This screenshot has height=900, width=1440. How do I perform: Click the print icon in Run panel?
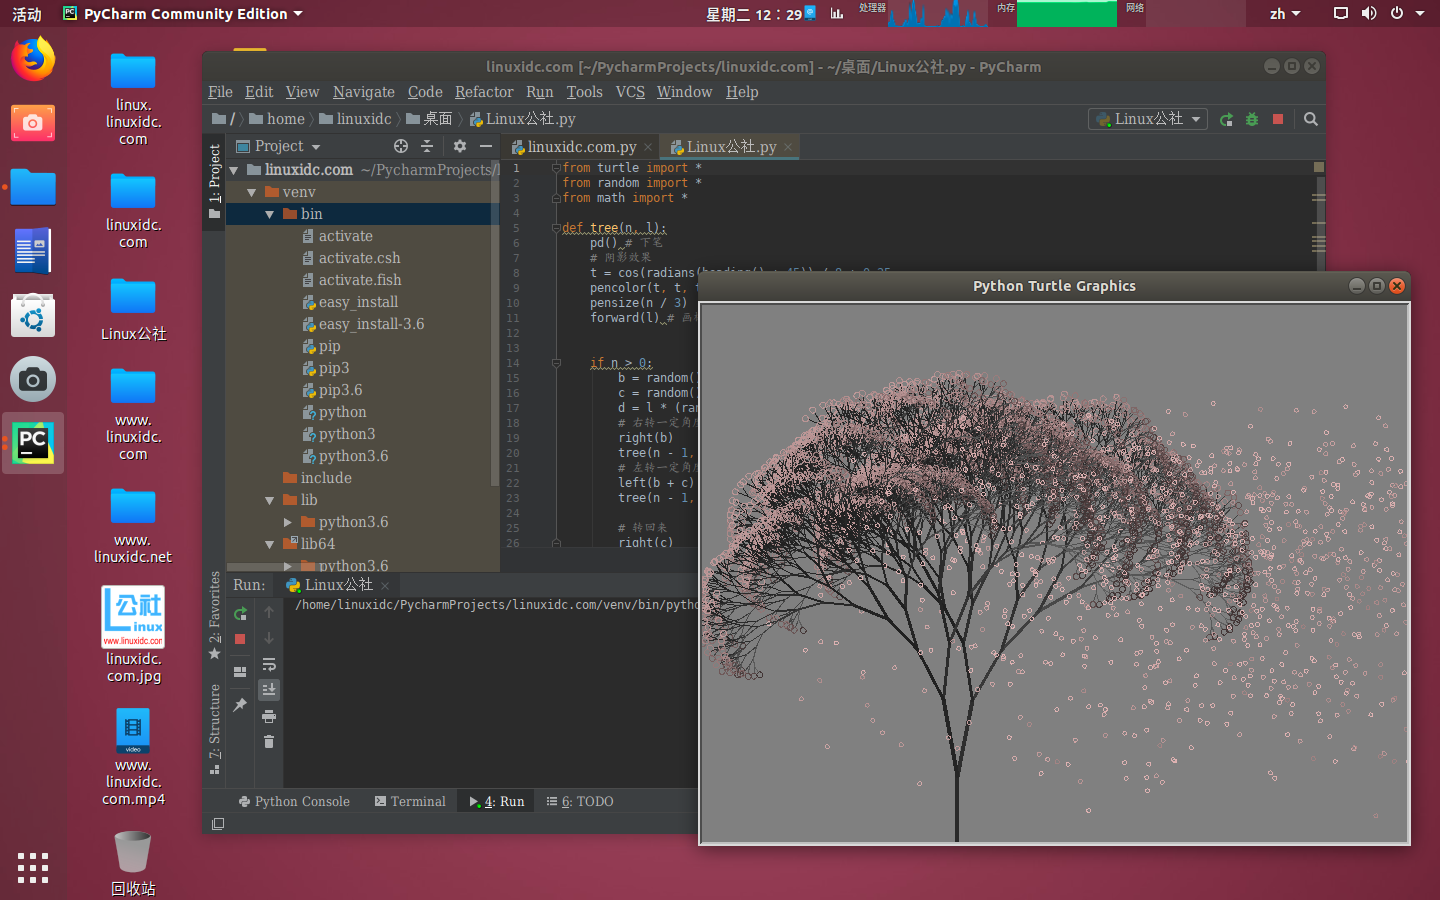(269, 716)
